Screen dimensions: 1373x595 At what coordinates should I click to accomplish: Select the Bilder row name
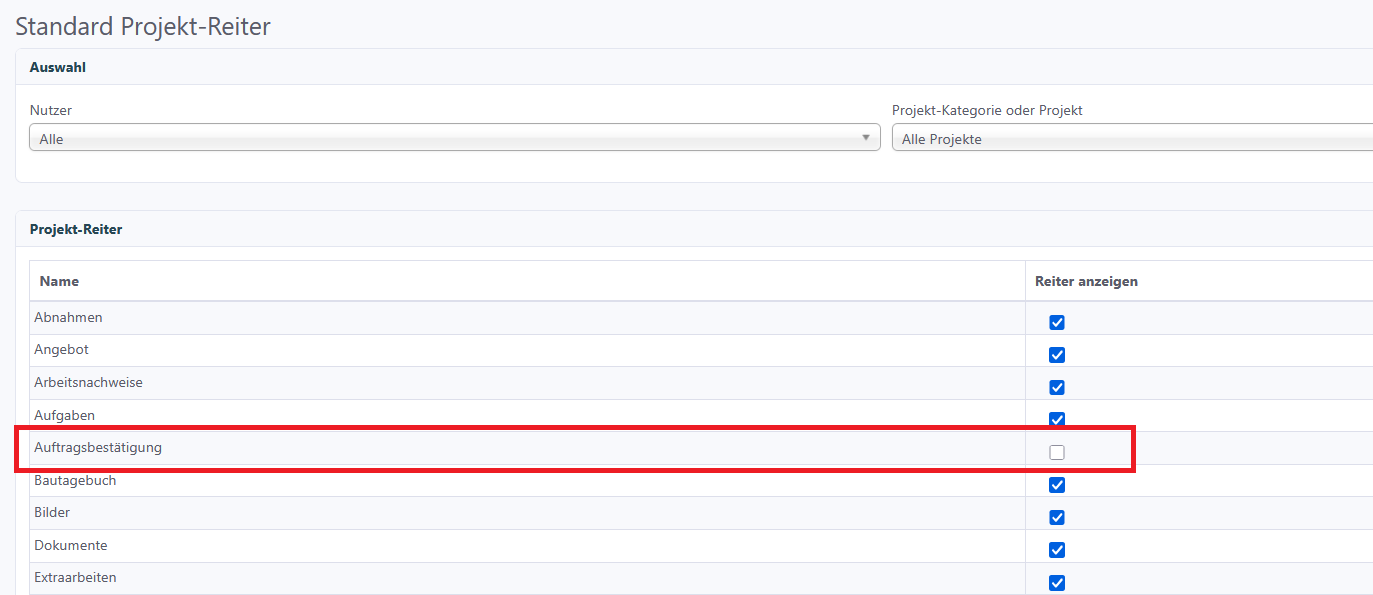tap(52, 512)
